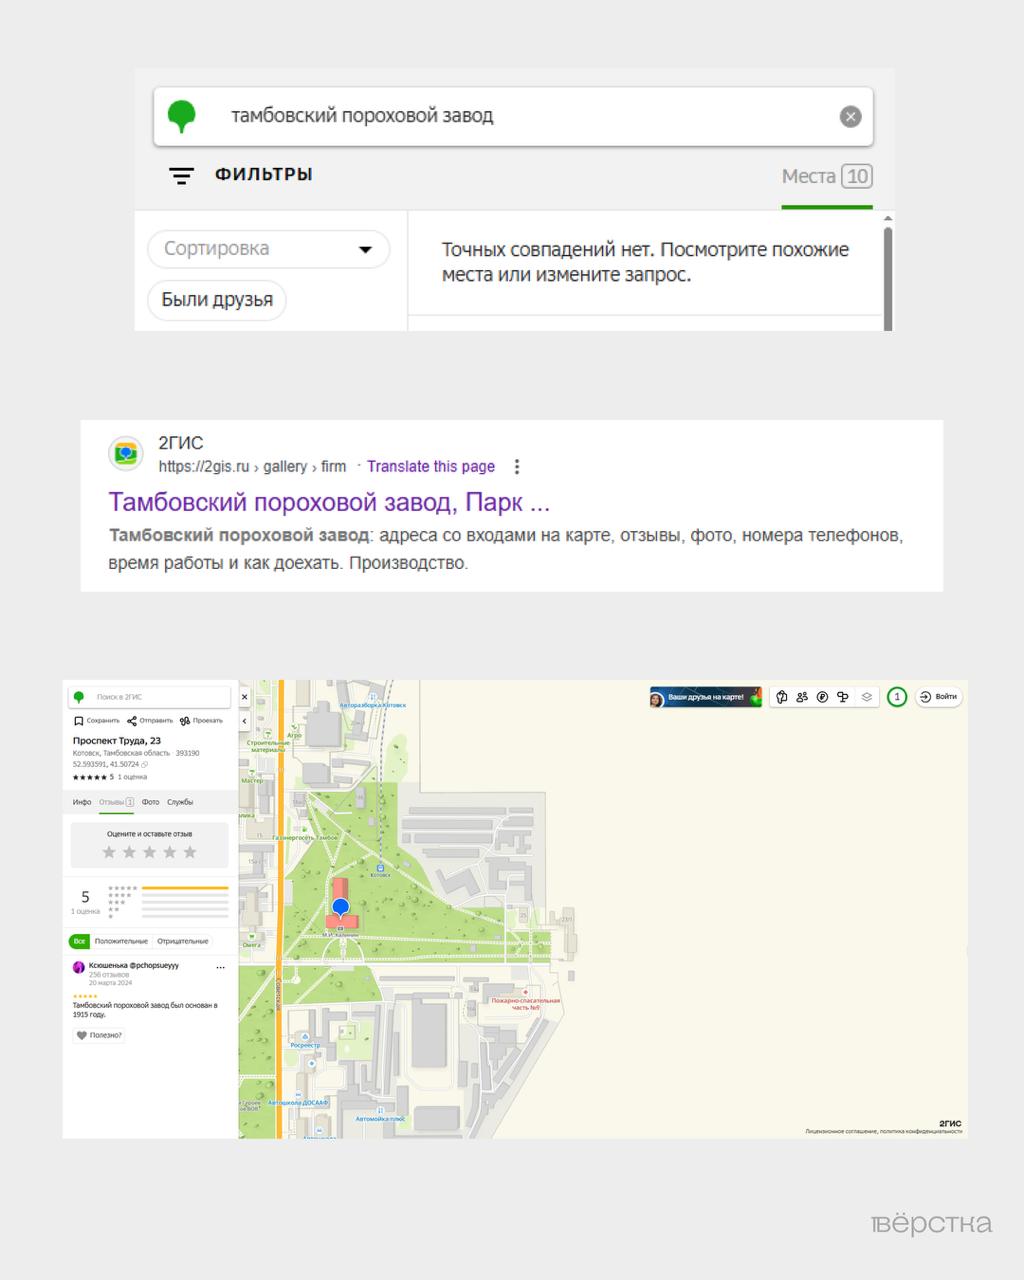Screen dimensions: 1024x1280
Task: Click Проехать route icon
Action: click(x=185, y=721)
